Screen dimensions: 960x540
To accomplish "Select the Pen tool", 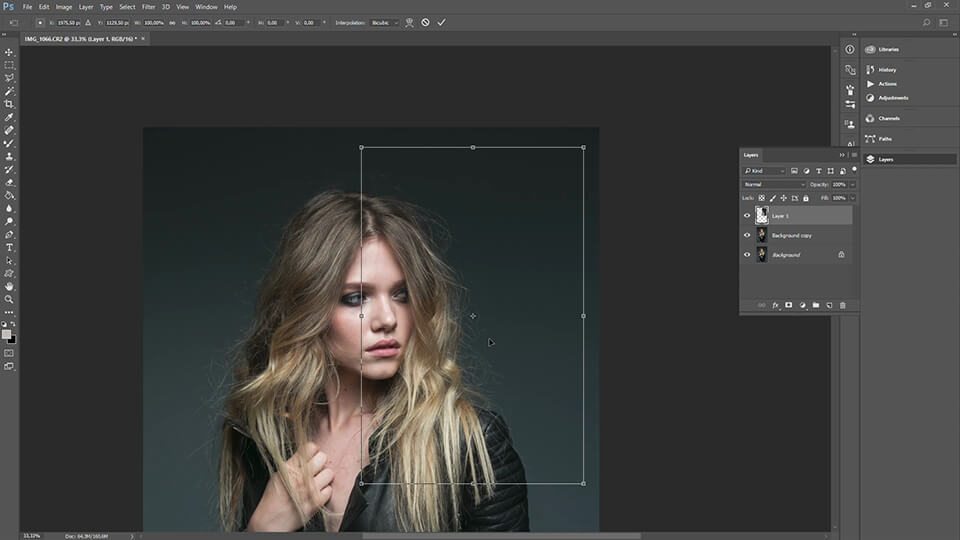I will coord(9,234).
